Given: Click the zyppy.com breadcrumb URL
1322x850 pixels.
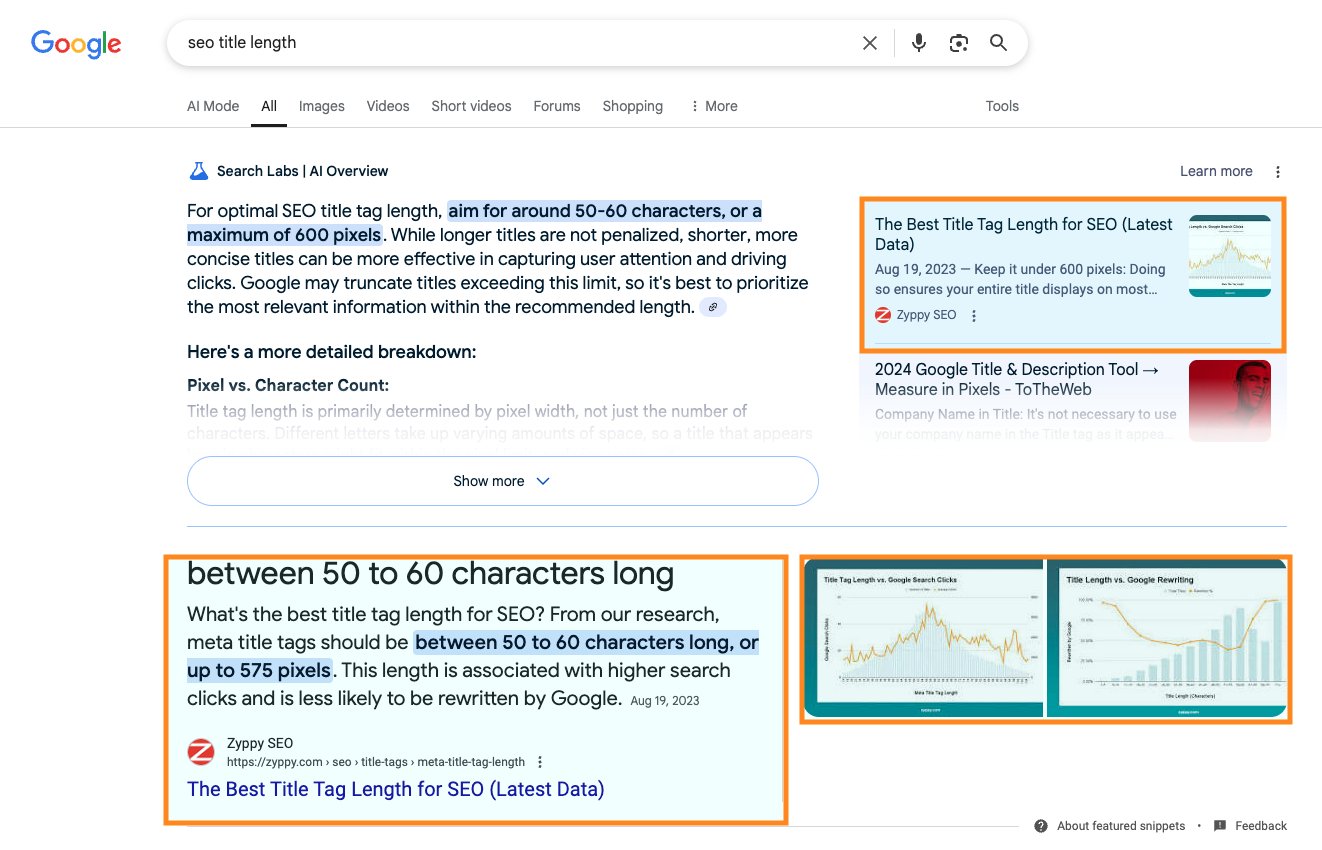Looking at the screenshot, I should [376, 762].
